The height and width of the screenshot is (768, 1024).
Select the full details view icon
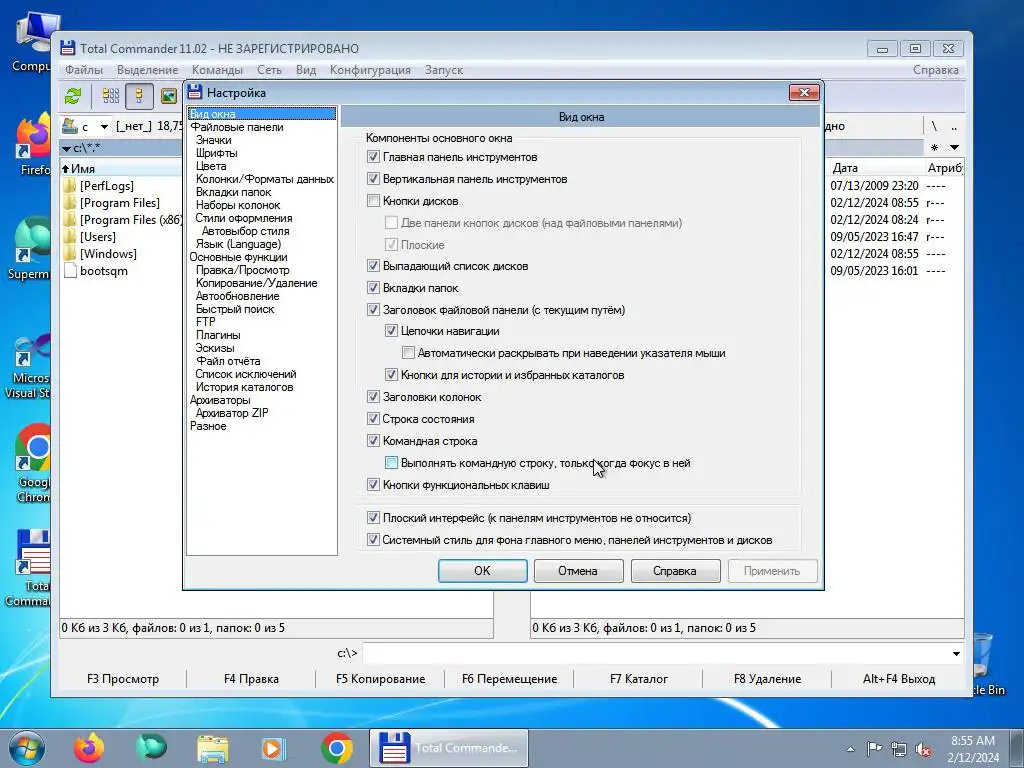pyautogui.click(x=139, y=96)
